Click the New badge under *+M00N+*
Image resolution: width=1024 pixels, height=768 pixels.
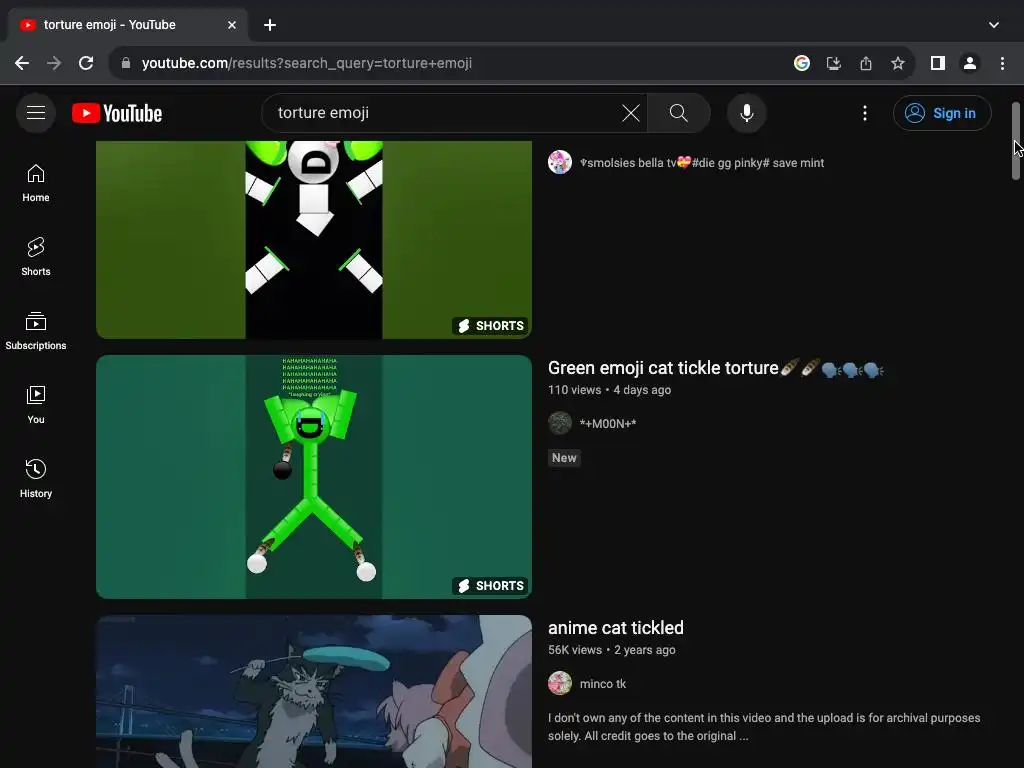pos(564,458)
